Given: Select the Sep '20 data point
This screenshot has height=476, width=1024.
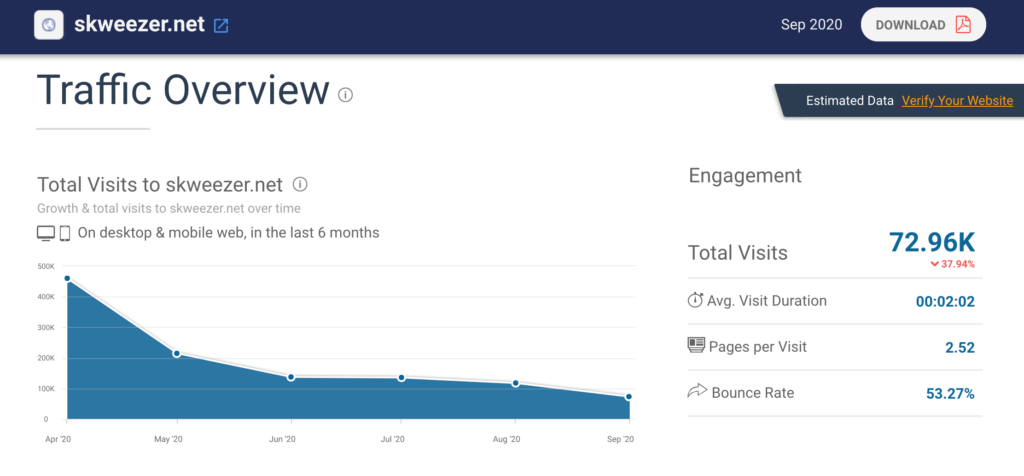Looking at the screenshot, I should coord(628,397).
